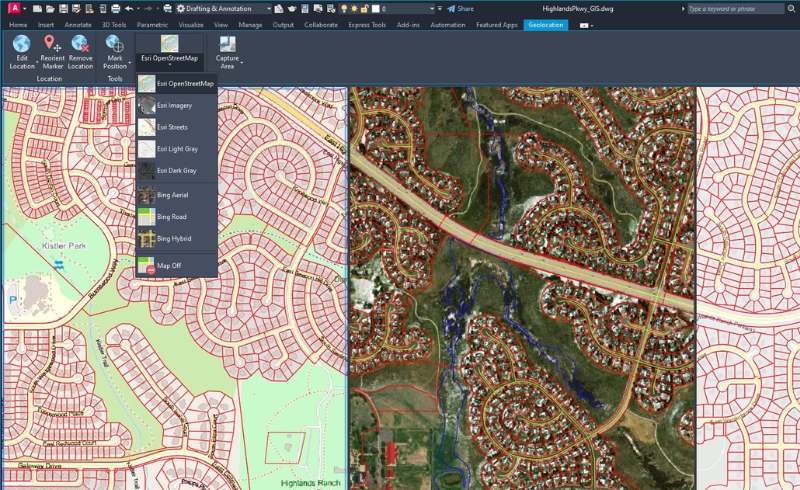Open the Output ribbon tab

click(283, 24)
